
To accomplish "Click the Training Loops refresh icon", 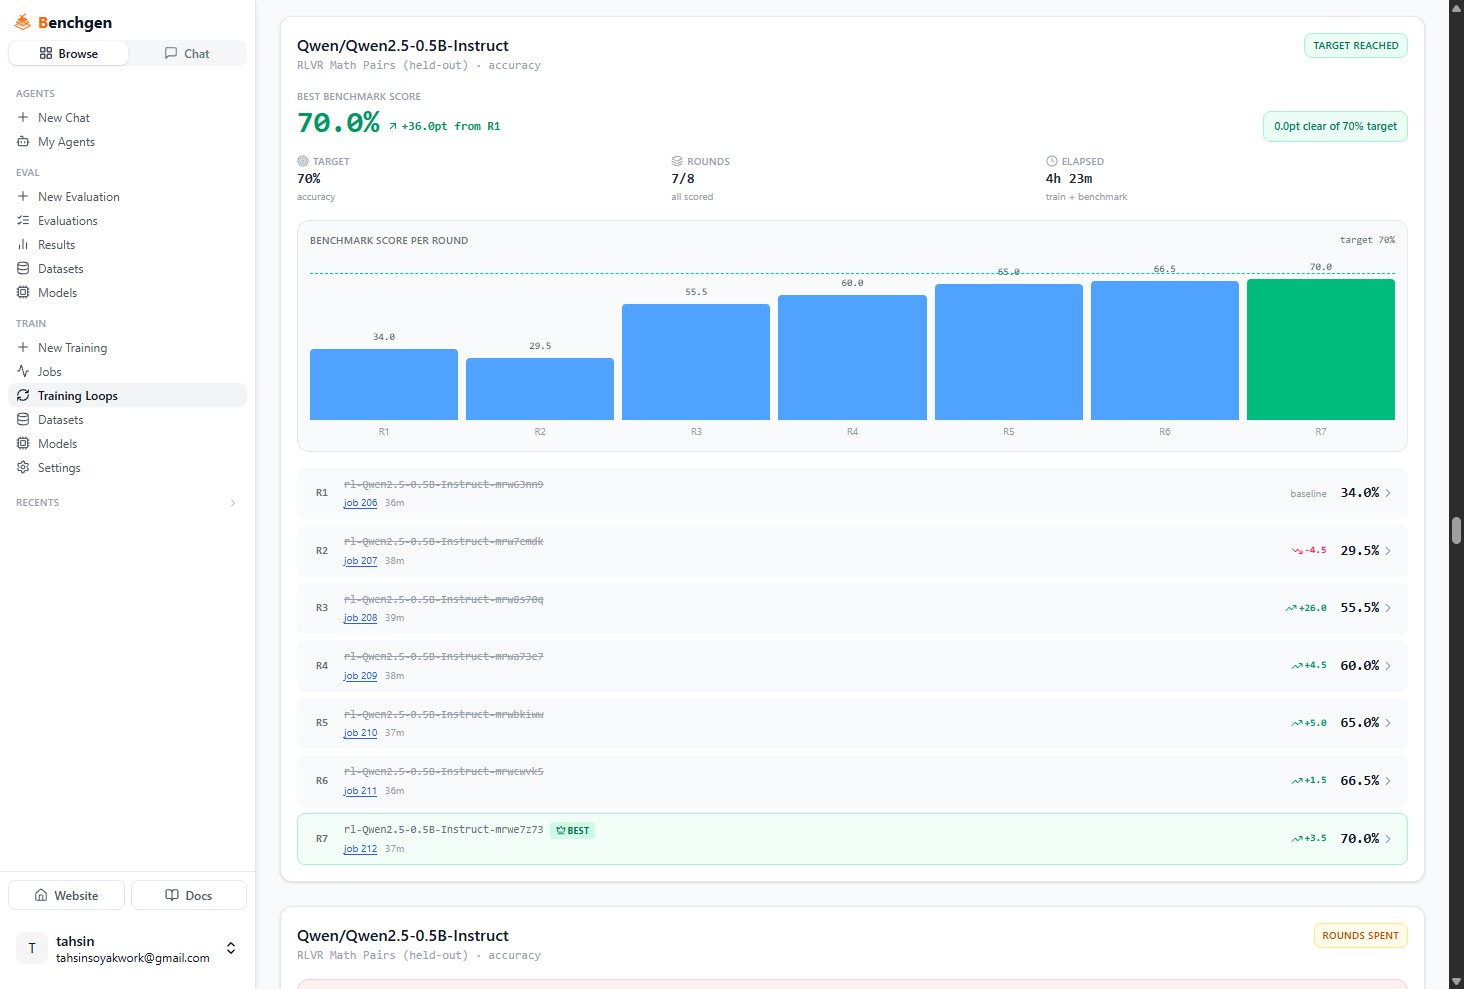I will [x=23, y=396].
